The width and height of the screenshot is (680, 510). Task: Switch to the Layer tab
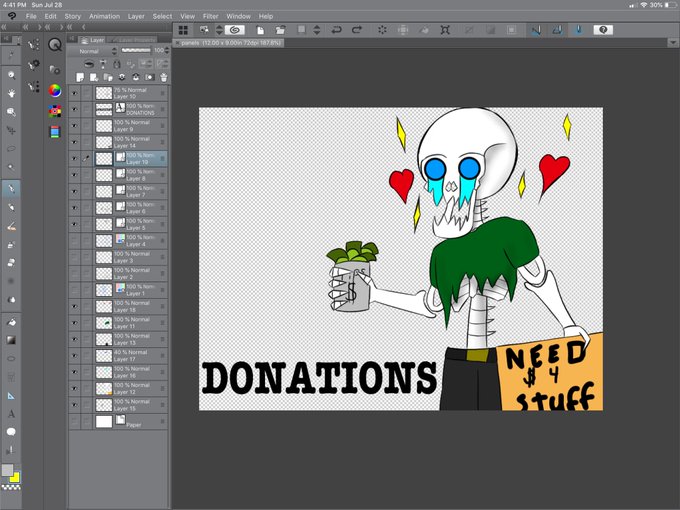[92, 40]
